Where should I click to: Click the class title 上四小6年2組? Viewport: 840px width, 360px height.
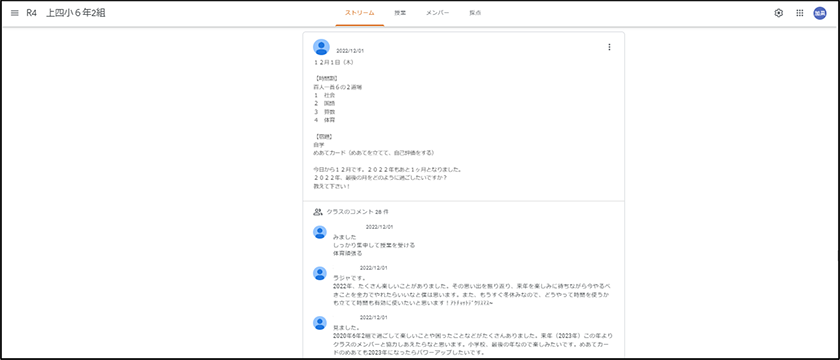(76, 13)
